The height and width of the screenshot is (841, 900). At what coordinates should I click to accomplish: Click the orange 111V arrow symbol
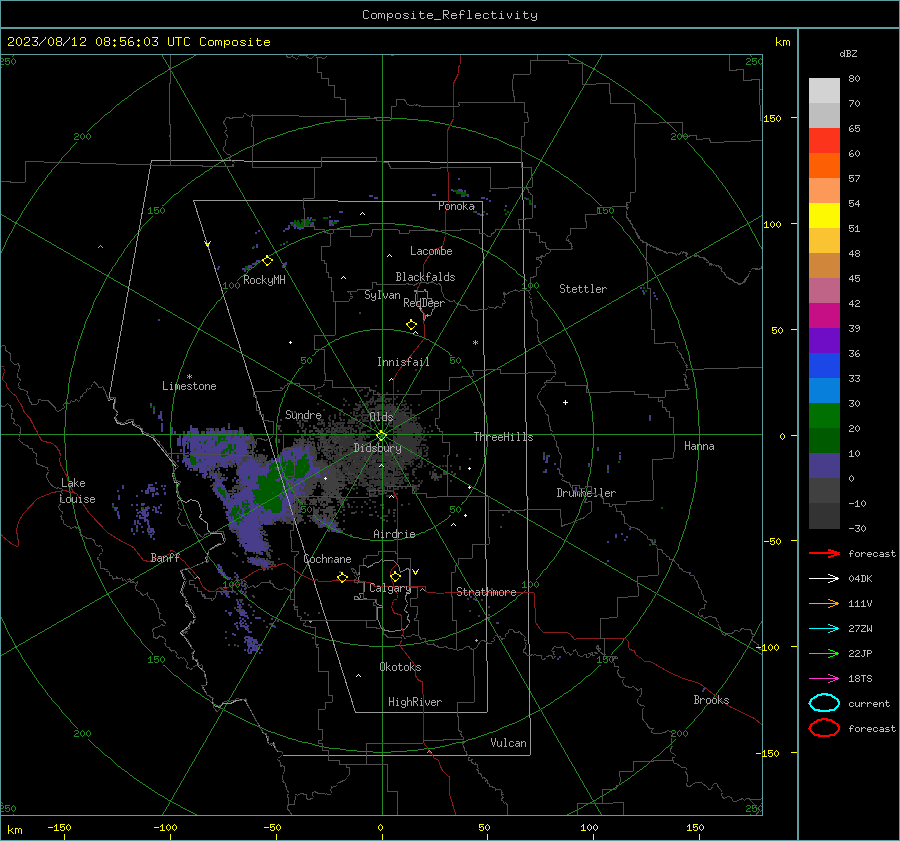(x=824, y=603)
